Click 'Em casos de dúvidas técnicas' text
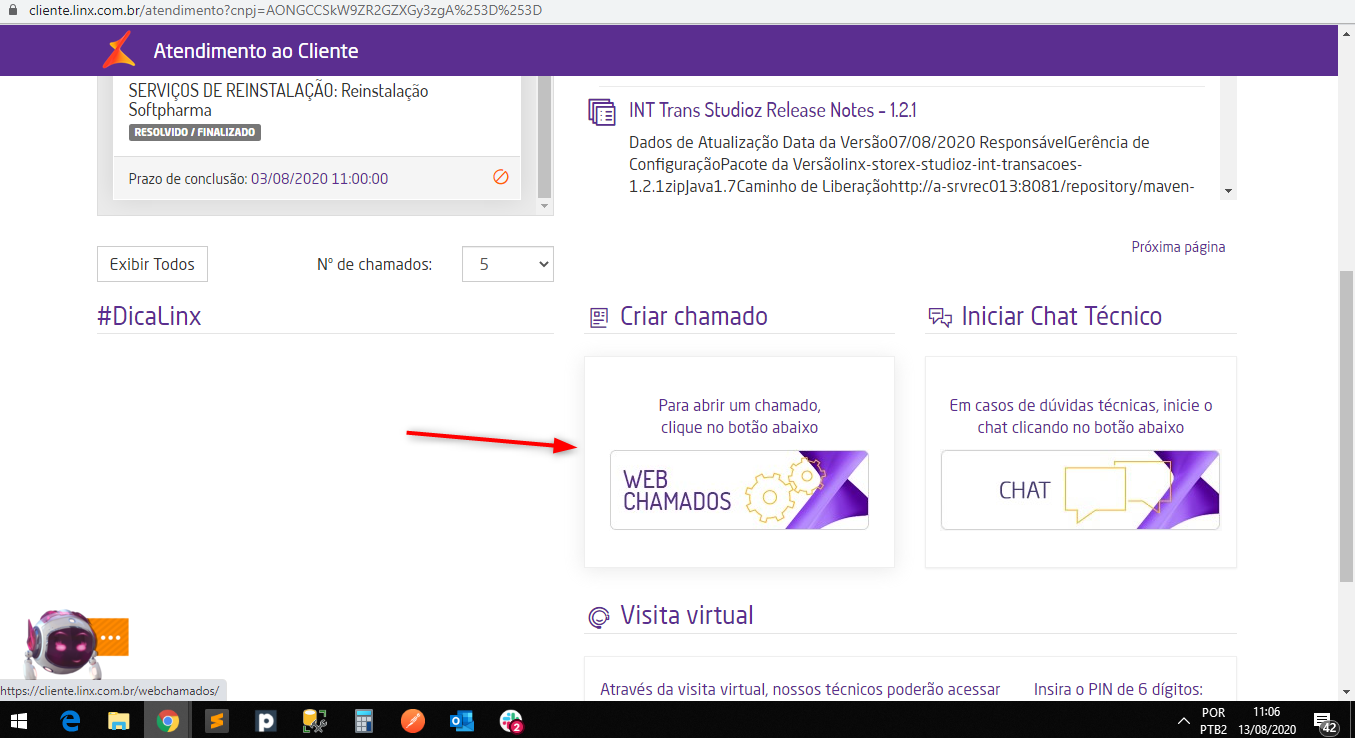 (x=1080, y=416)
